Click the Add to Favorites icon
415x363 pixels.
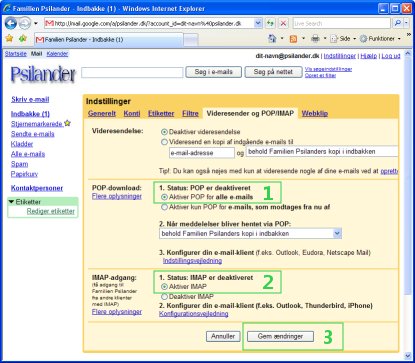pyautogui.click(x=23, y=39)
